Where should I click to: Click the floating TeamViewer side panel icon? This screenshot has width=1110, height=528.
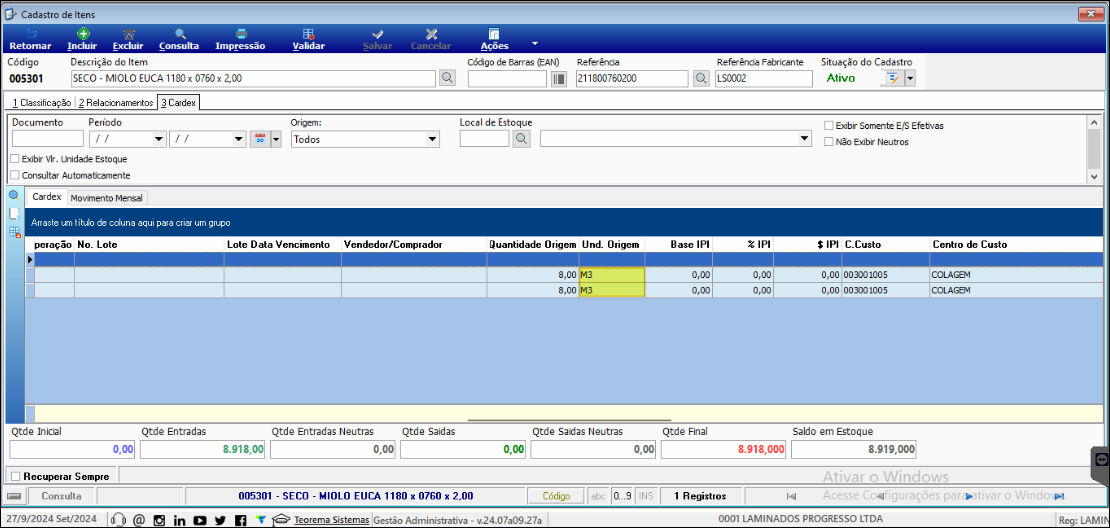click(1101, 459)
